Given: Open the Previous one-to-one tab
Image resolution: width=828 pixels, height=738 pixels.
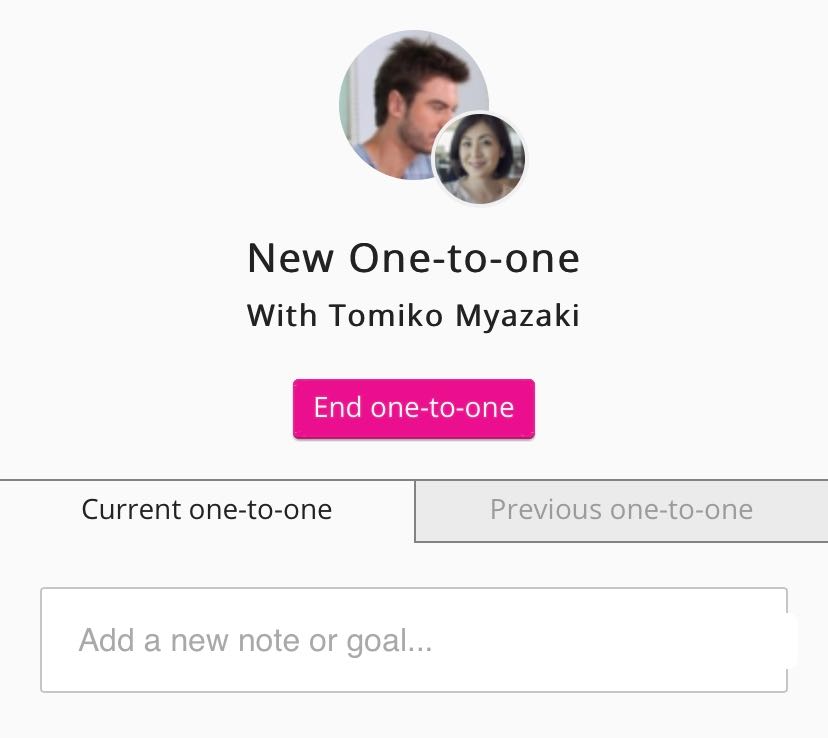Looking at the screenshot, I should [621, 510].
